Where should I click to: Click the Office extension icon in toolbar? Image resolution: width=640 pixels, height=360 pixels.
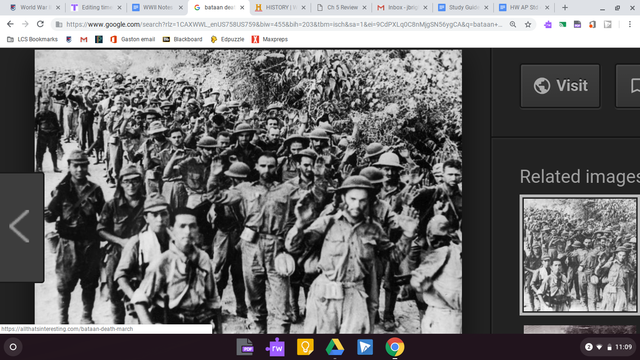click(592, 24)
